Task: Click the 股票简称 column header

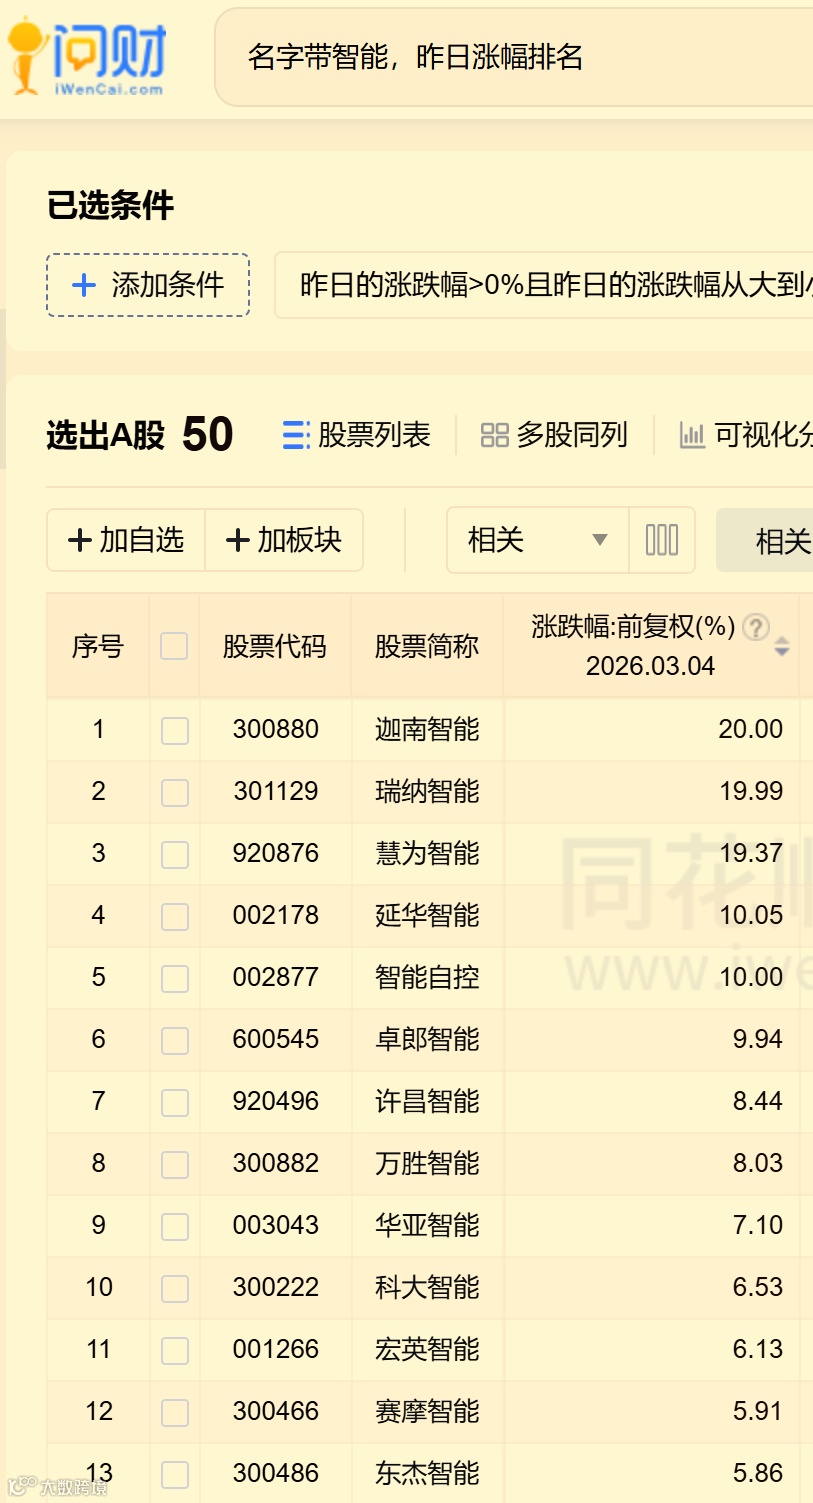Action: coord(427,647)
